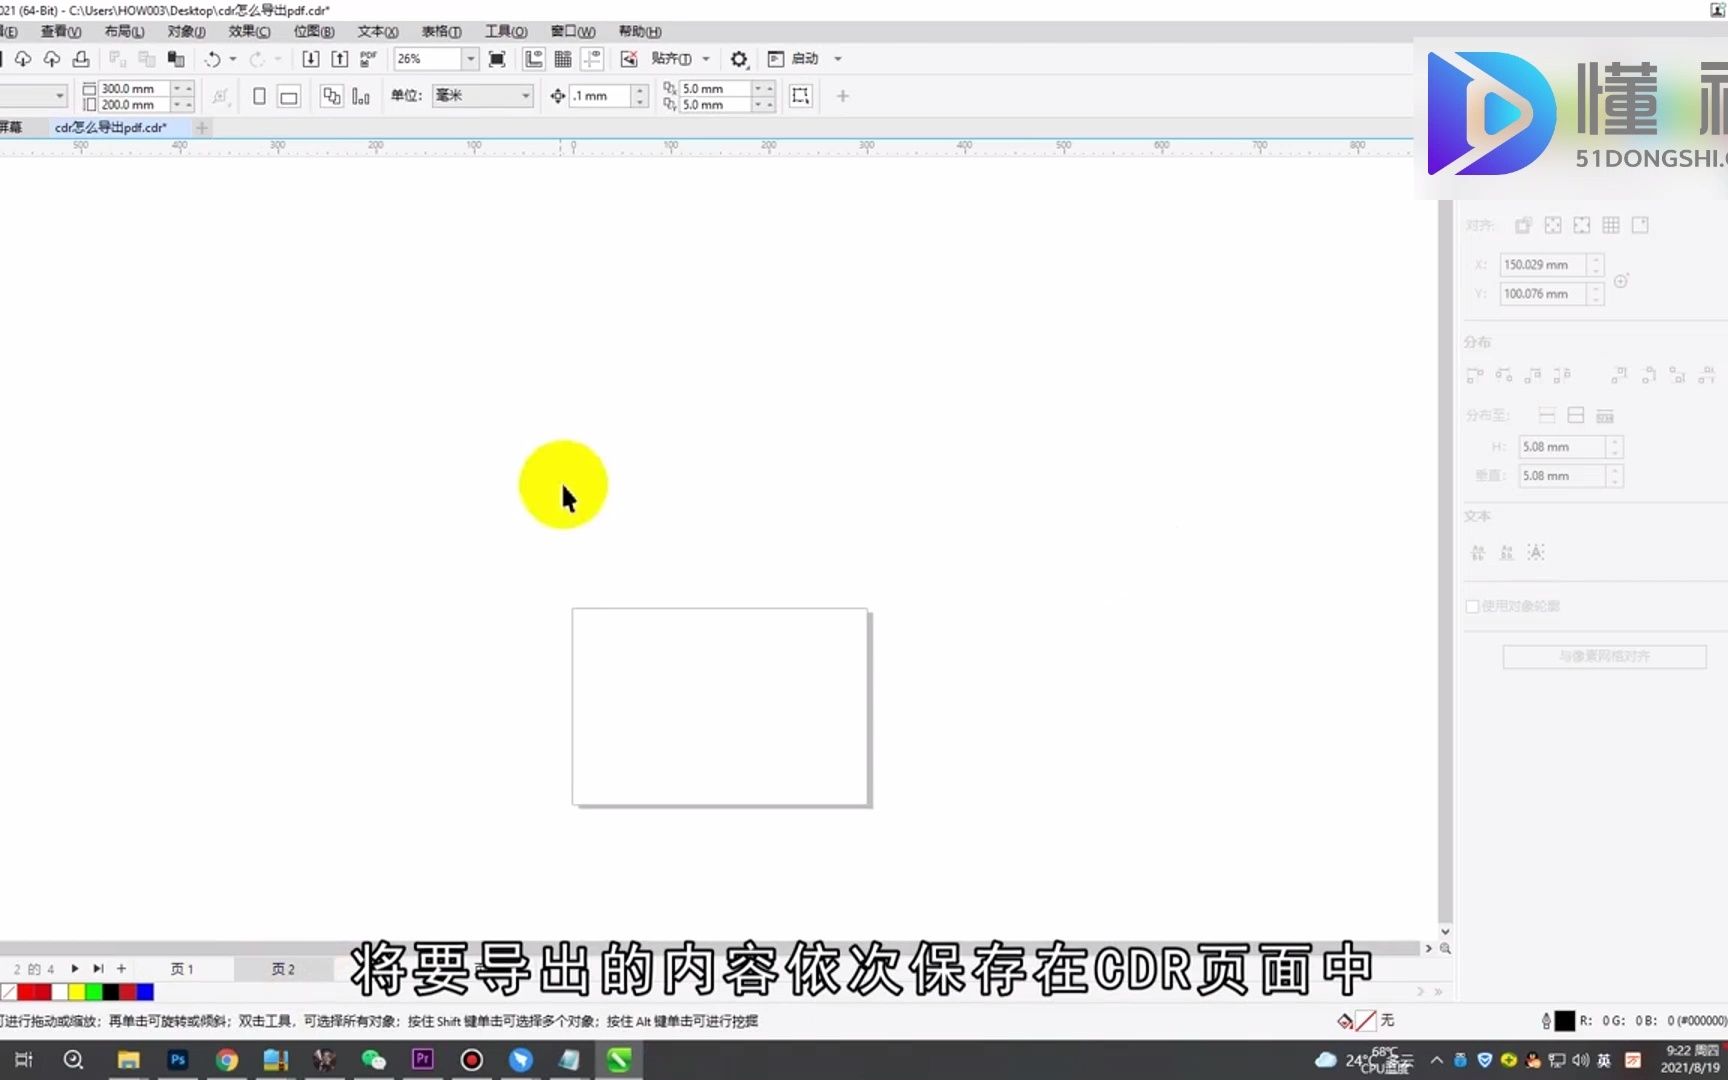Click the page height 200.0 mm stepper arrows

(182, 104)
